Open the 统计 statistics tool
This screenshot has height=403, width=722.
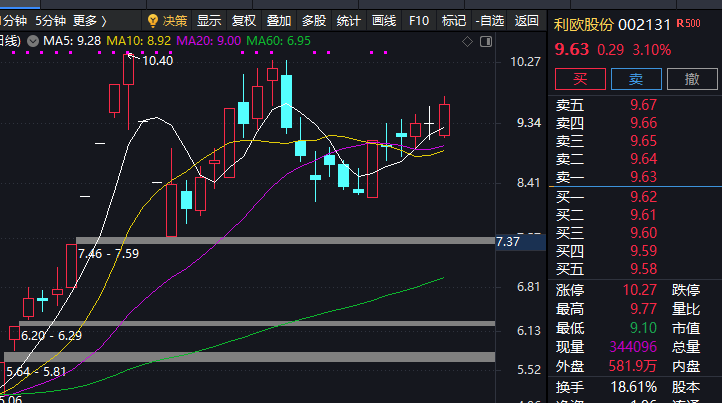349,21
